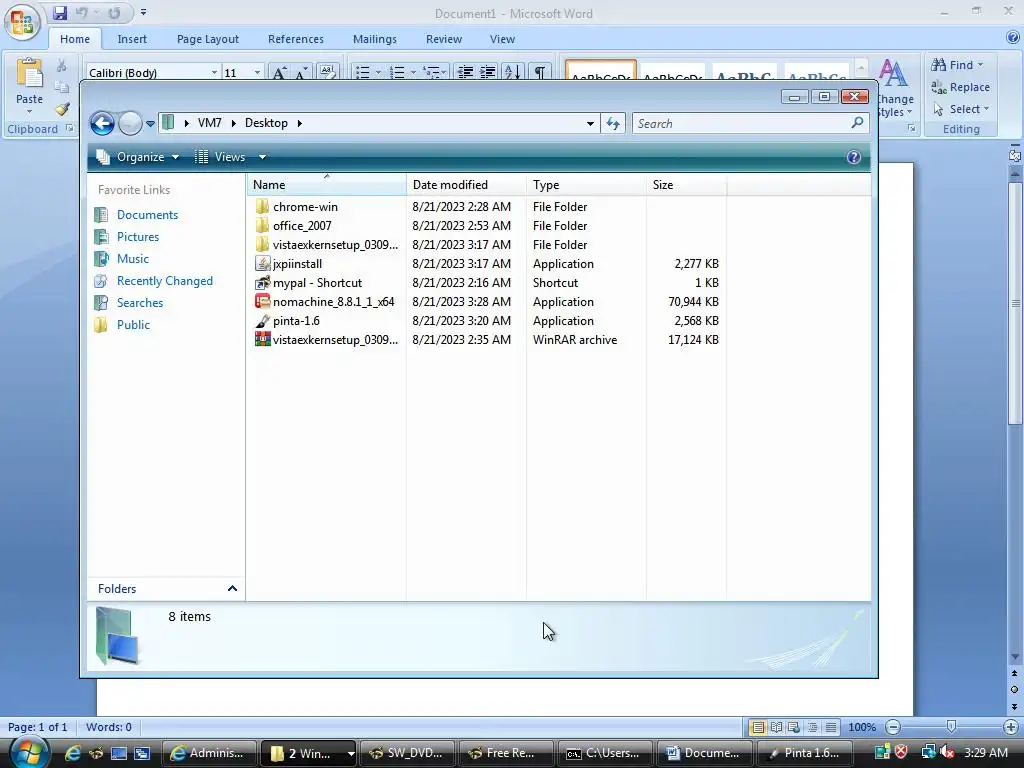Sort files by Size column header
Image resolution: width=1024 pixels, height=768 pixels.
tap(686, 185)
